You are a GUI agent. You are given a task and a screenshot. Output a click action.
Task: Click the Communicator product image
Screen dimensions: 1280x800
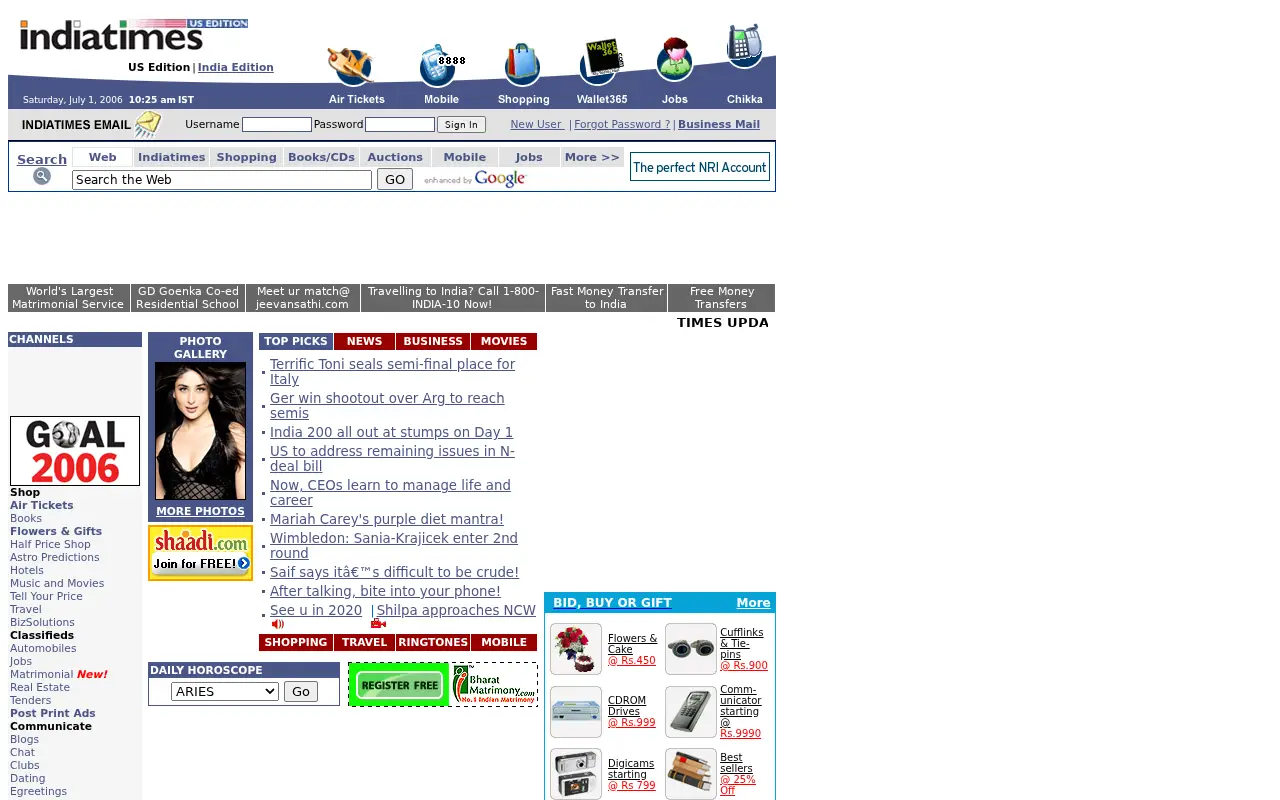pyautogui.click(x=691, y=712)
